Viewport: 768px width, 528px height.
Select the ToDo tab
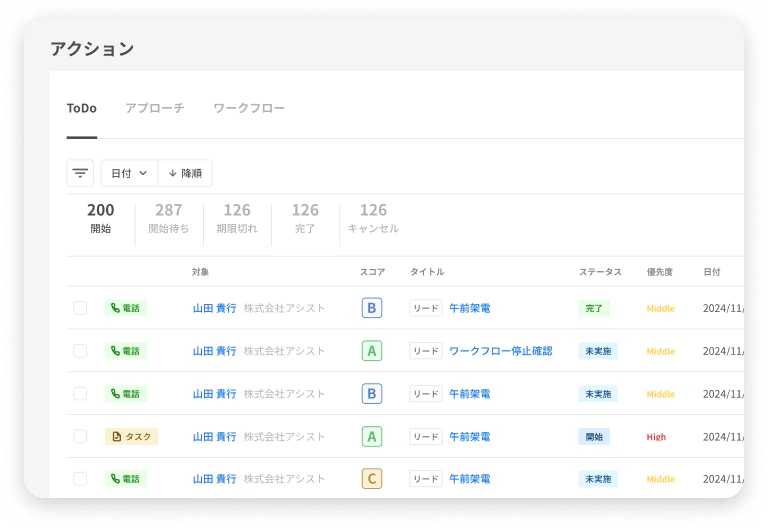tap(82, 108)
